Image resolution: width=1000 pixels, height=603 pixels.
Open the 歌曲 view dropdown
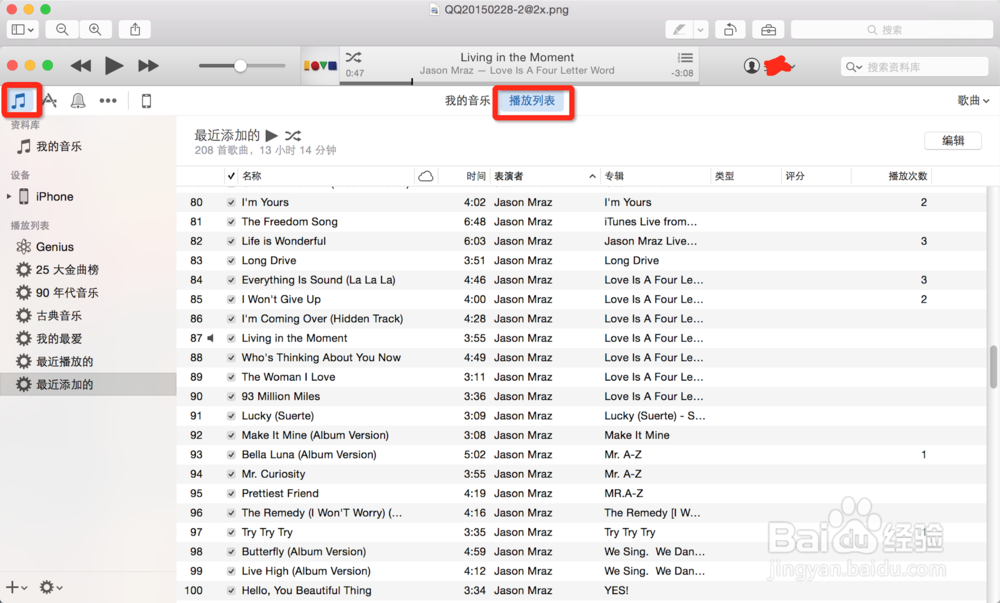(x=973, y=100)
